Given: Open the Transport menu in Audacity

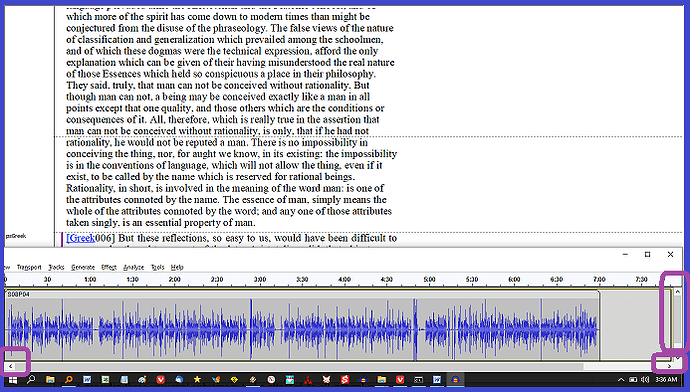Looking at the screenshot, I should pyautogui.click(x=29, y=267).
